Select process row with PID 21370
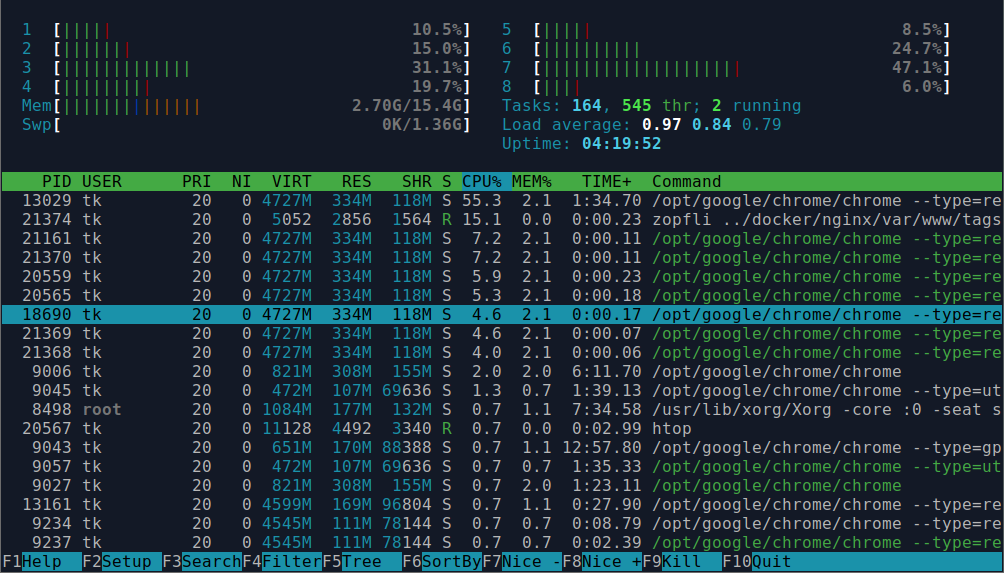1004x573 pixels. coord(502,258)
